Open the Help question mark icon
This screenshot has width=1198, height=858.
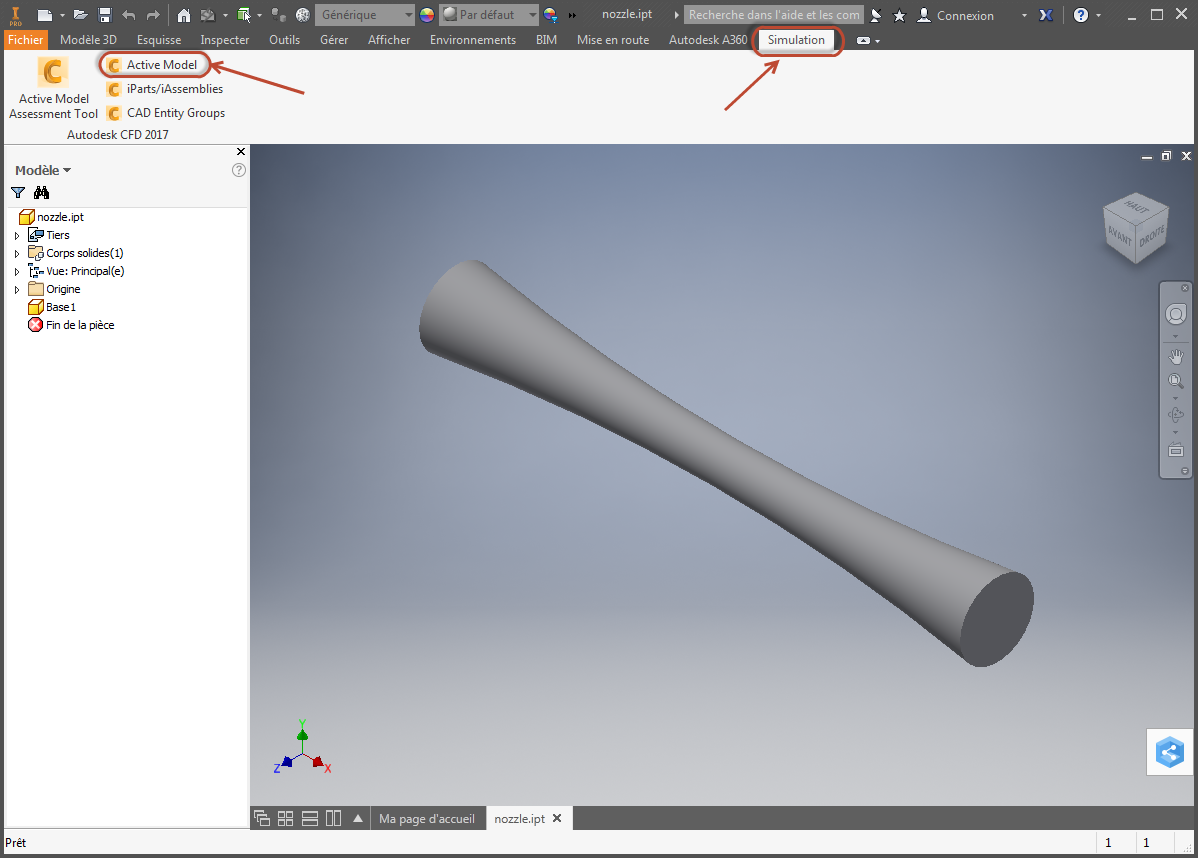tap(1080, 15)
